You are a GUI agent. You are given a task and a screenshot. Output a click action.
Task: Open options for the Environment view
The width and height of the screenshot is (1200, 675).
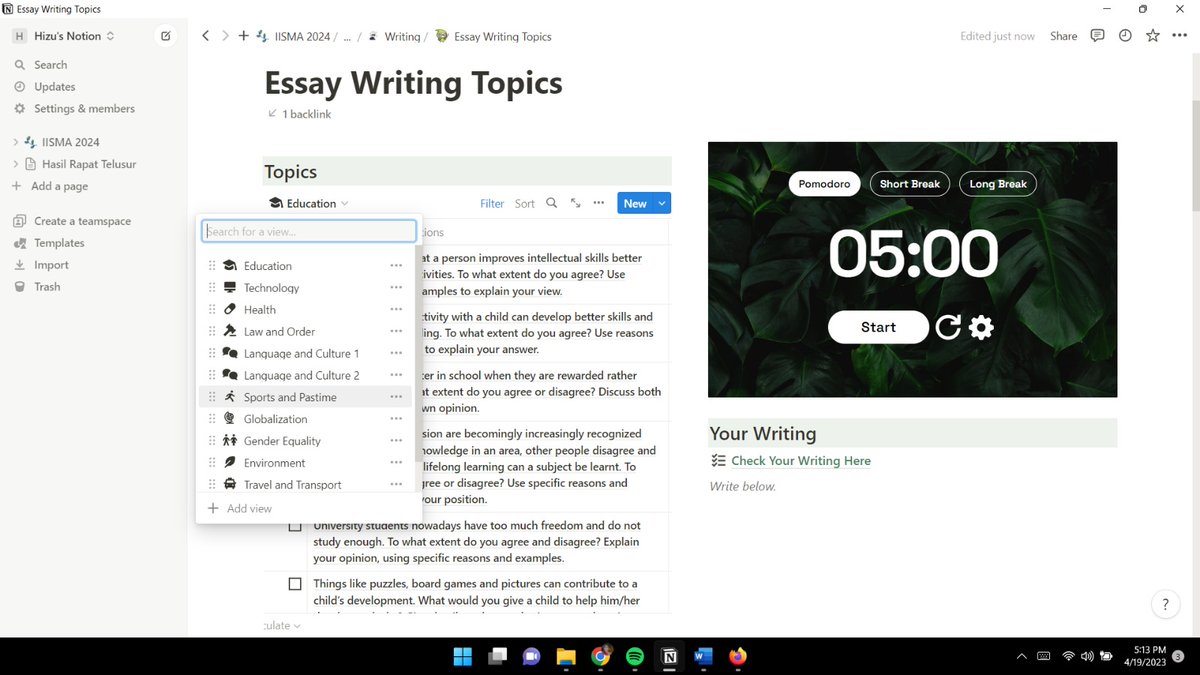(397, 463)
